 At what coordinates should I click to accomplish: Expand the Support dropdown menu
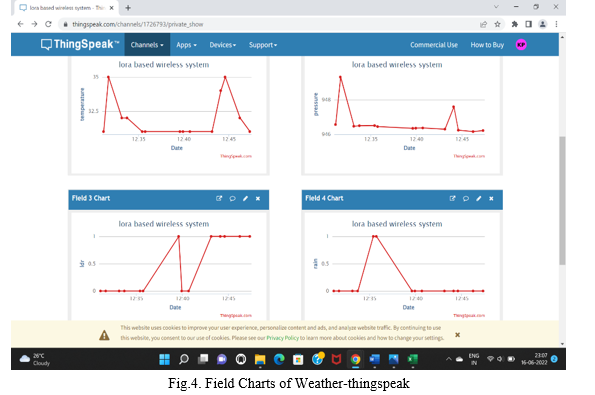tap(263, 45)
